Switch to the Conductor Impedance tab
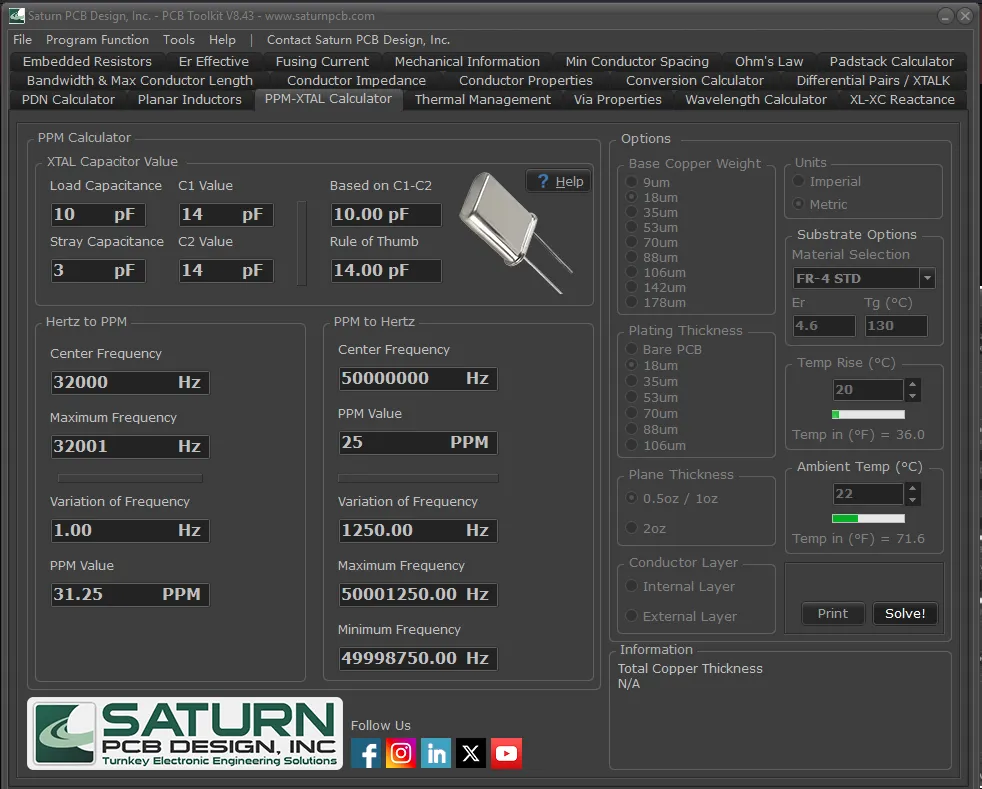The height and width of the screenshot is (789, 982). click(356, 81)
